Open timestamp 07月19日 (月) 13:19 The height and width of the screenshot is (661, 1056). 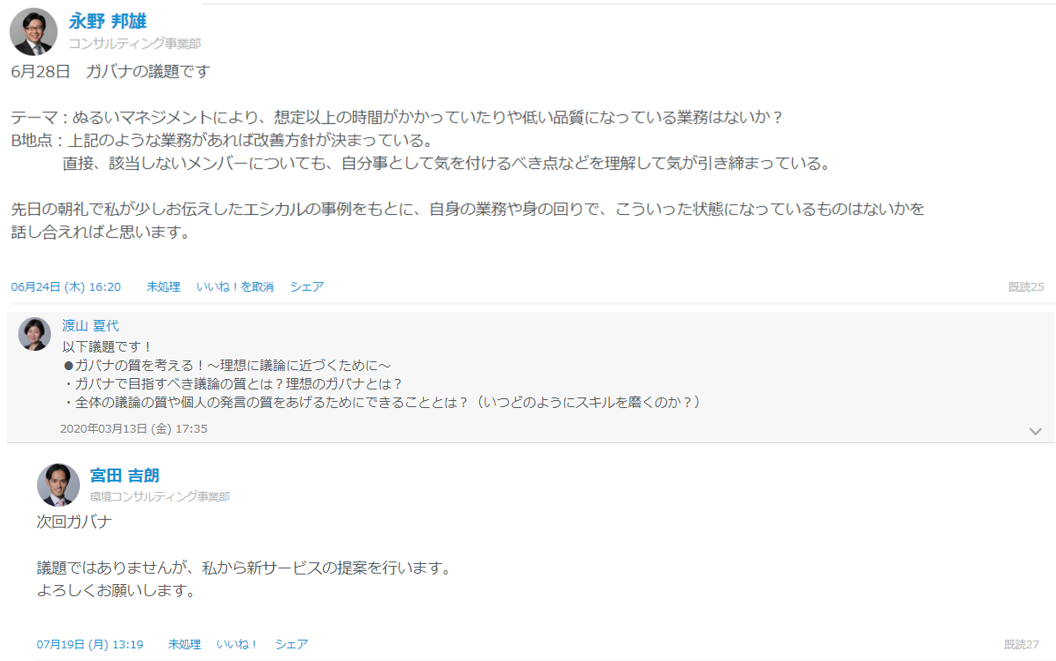pos(90,645)
